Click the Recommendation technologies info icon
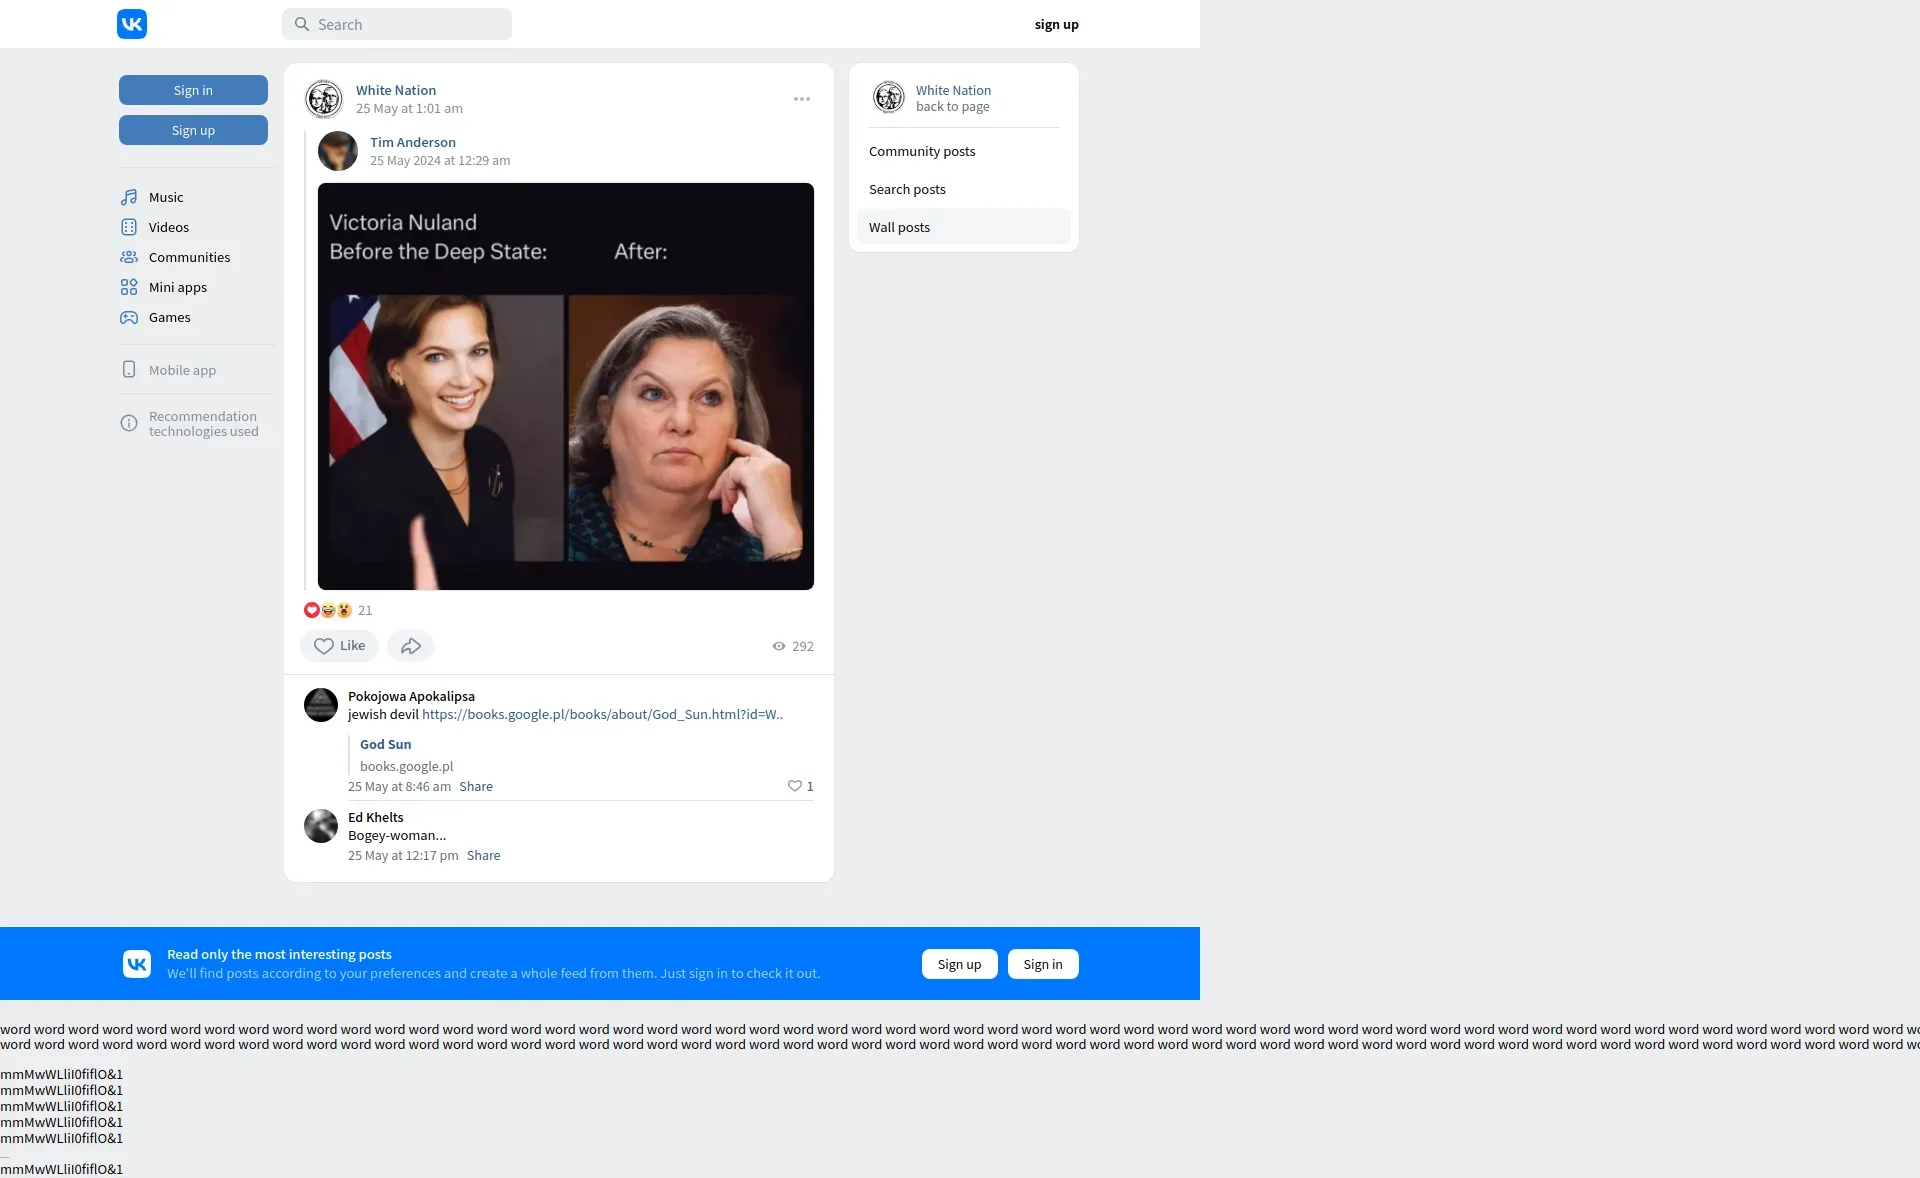This screenshot has height=1178, width=1920. (129, 423)
